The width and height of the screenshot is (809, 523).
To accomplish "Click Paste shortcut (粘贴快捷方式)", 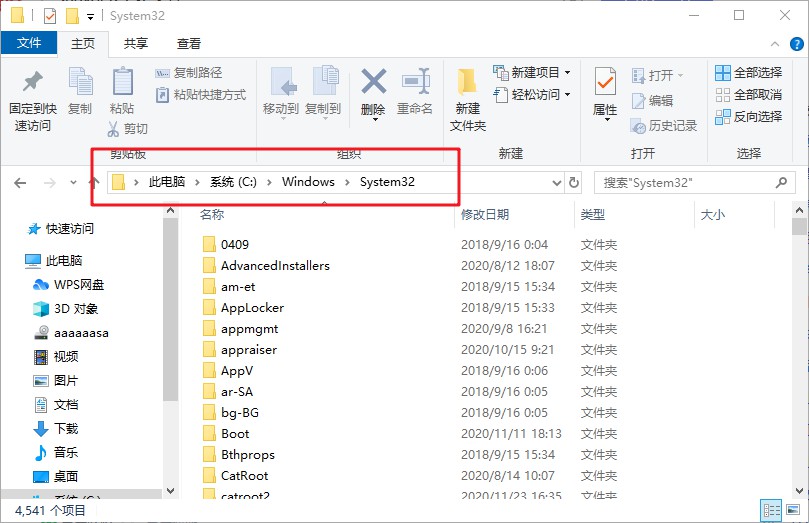I will point(201,95).
